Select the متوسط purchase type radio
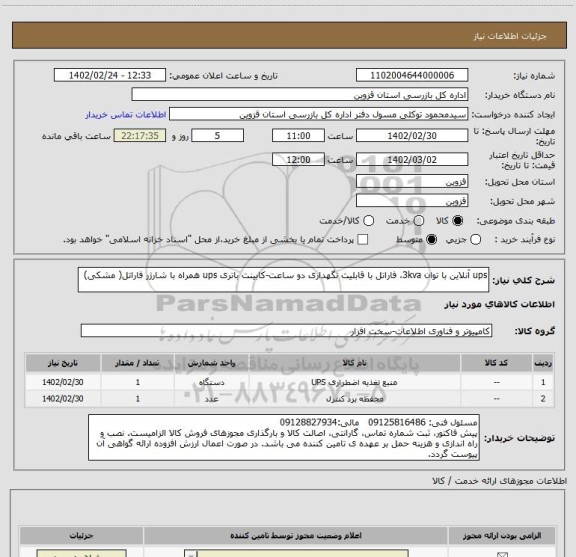Viewport: 576px width, 557px height. coord(431,240)
